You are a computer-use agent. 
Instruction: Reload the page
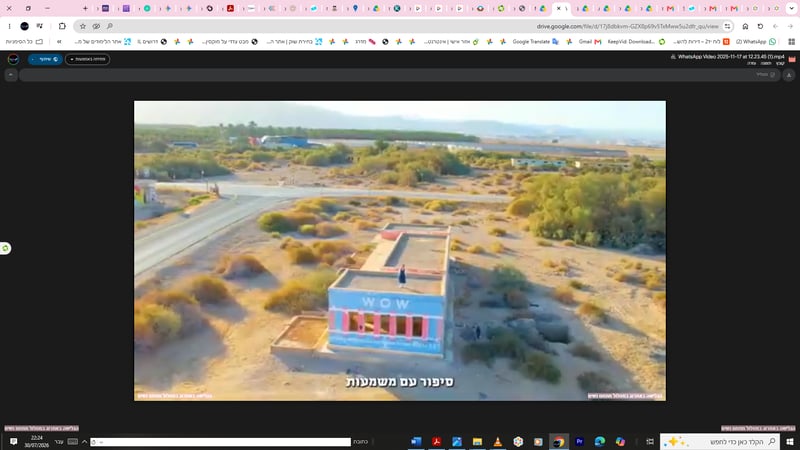click(x=760, y=26)
